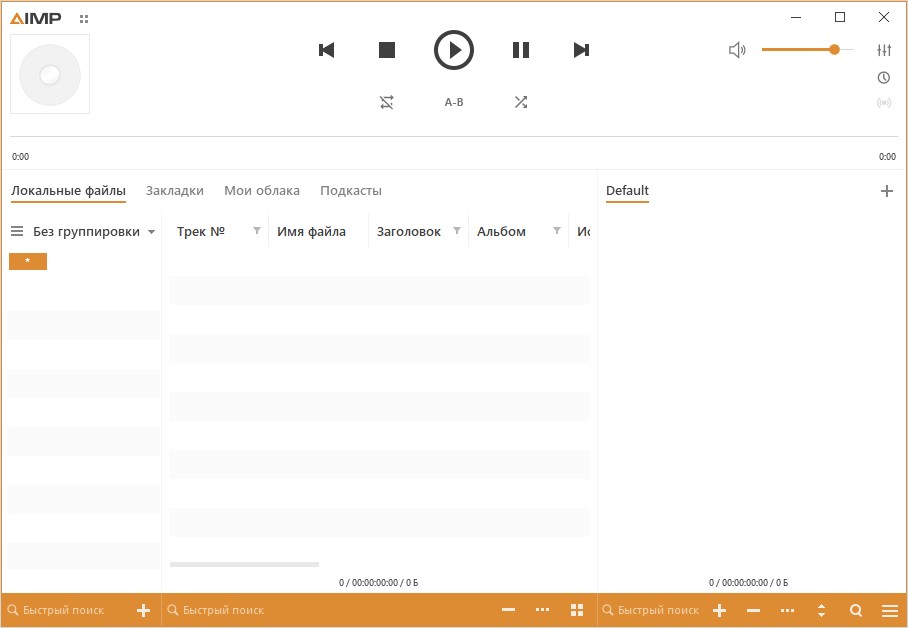
Task: Select the asterisk group item
Action: 28,261
